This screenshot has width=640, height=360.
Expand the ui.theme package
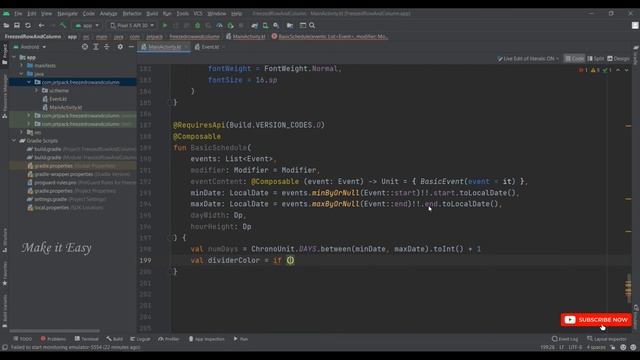click(x=36, y=91)
